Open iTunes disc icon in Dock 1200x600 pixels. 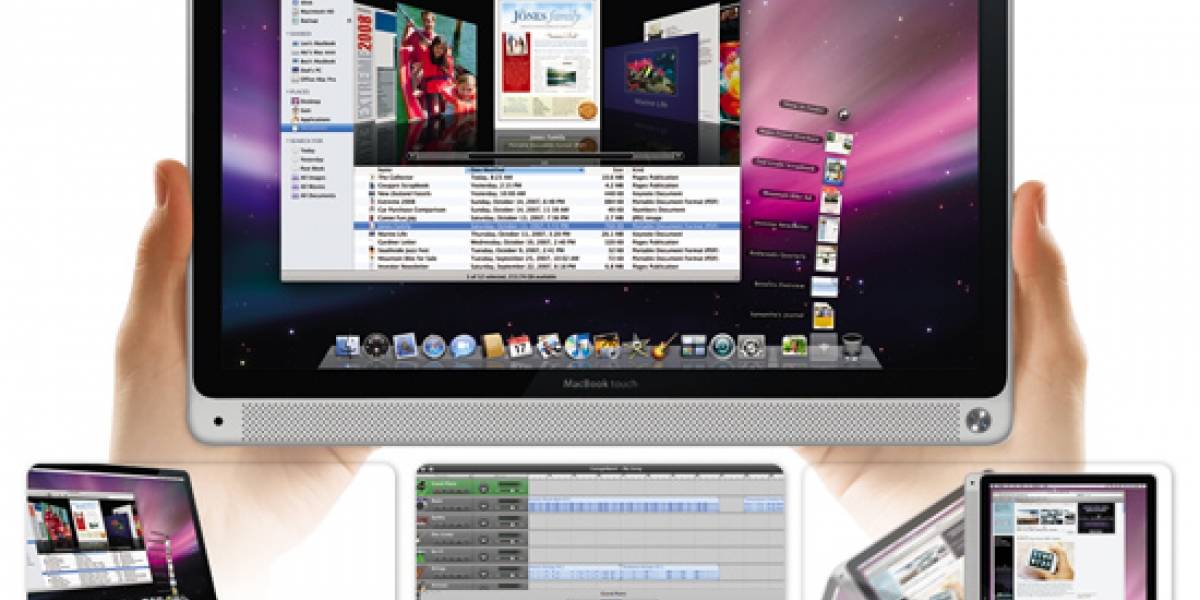click(x=578, y=346)
